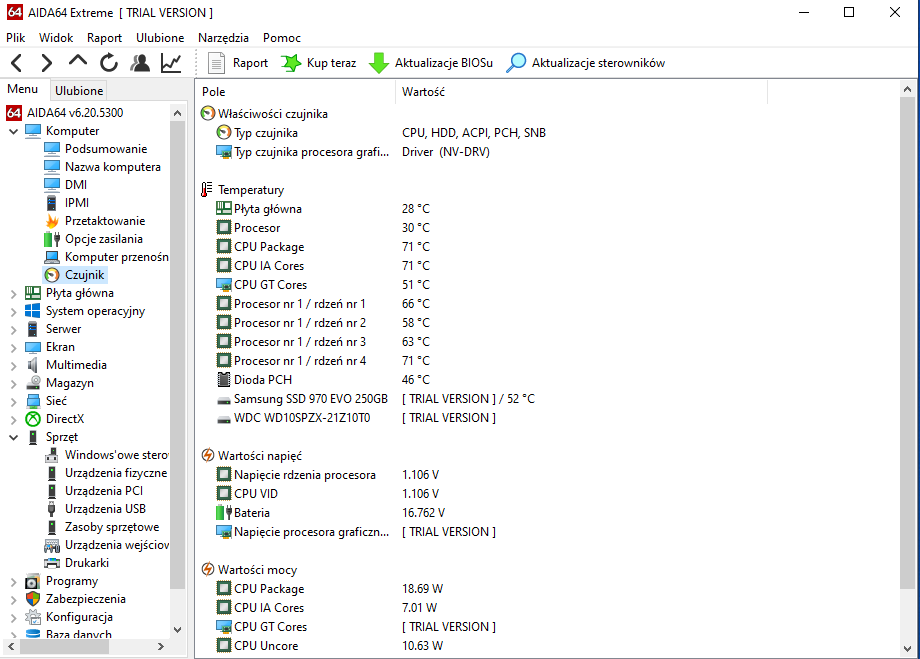Click the Komputer przenośny laptop icon
Image resolution: width=920 pixels, height=659 pixels.
pyautogui.click(x=52, y=257)
